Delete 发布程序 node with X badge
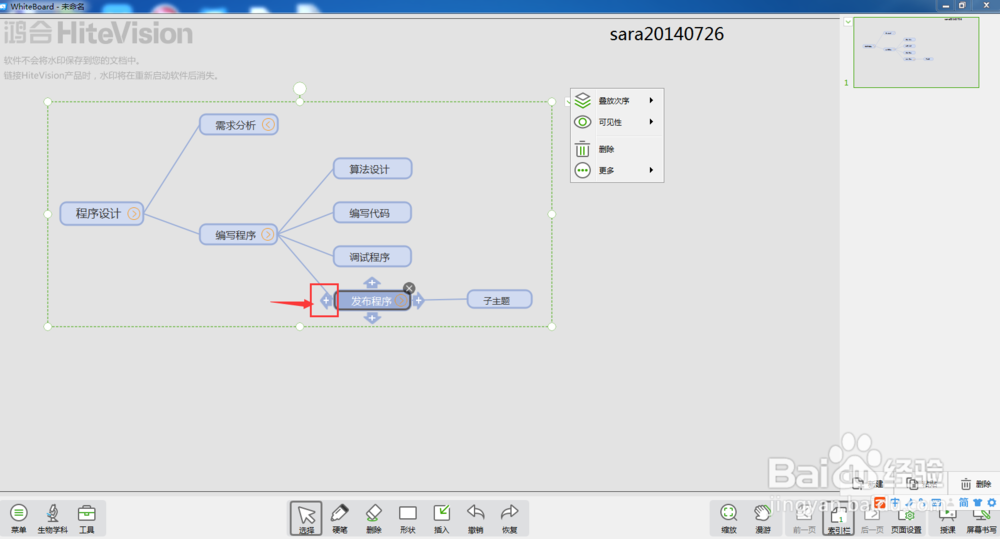The width and height of the screenshot is (1000, 539). 409,288
